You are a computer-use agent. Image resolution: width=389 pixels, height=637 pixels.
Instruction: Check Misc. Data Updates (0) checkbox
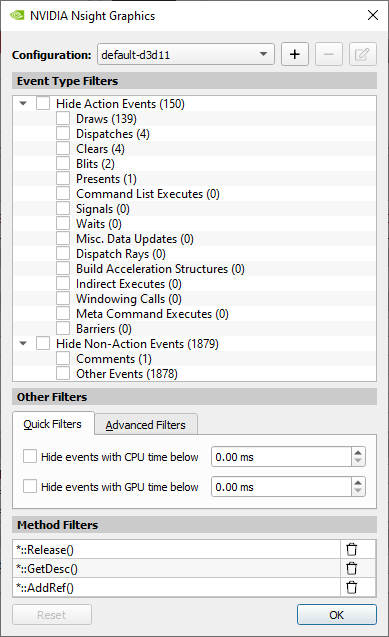(63, 238)
